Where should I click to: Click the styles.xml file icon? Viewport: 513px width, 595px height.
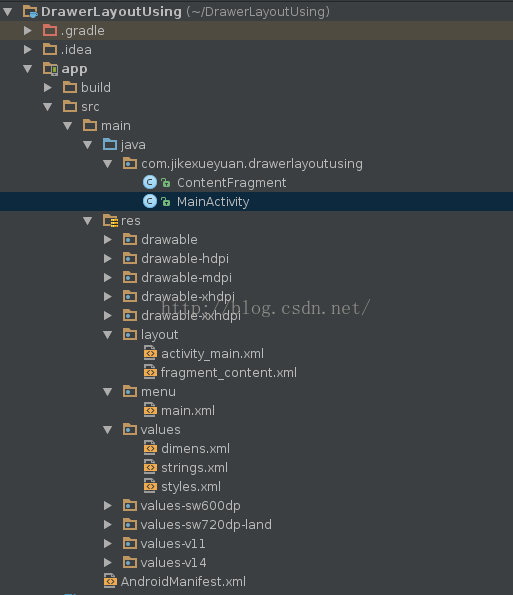click(150, 486)
